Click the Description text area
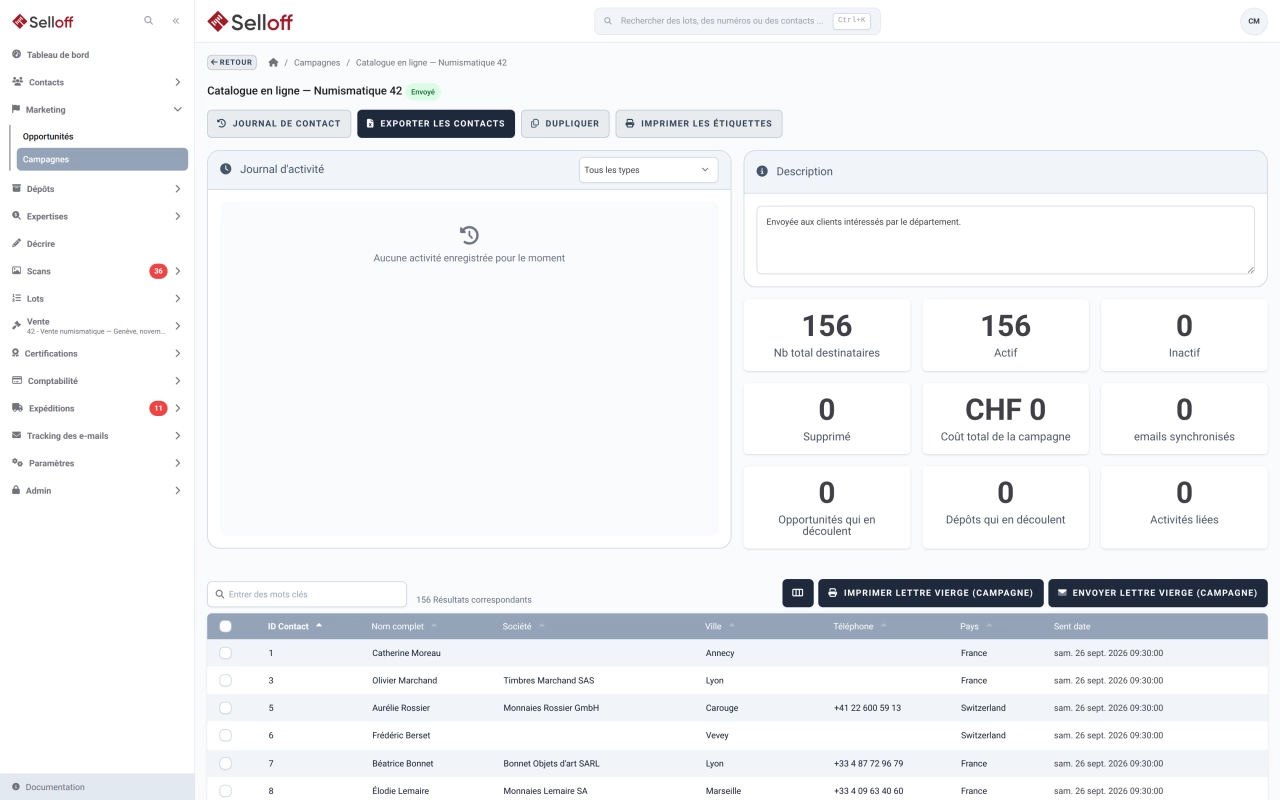This screenshot has width=1280, height=800. (x=1005, y=240)
